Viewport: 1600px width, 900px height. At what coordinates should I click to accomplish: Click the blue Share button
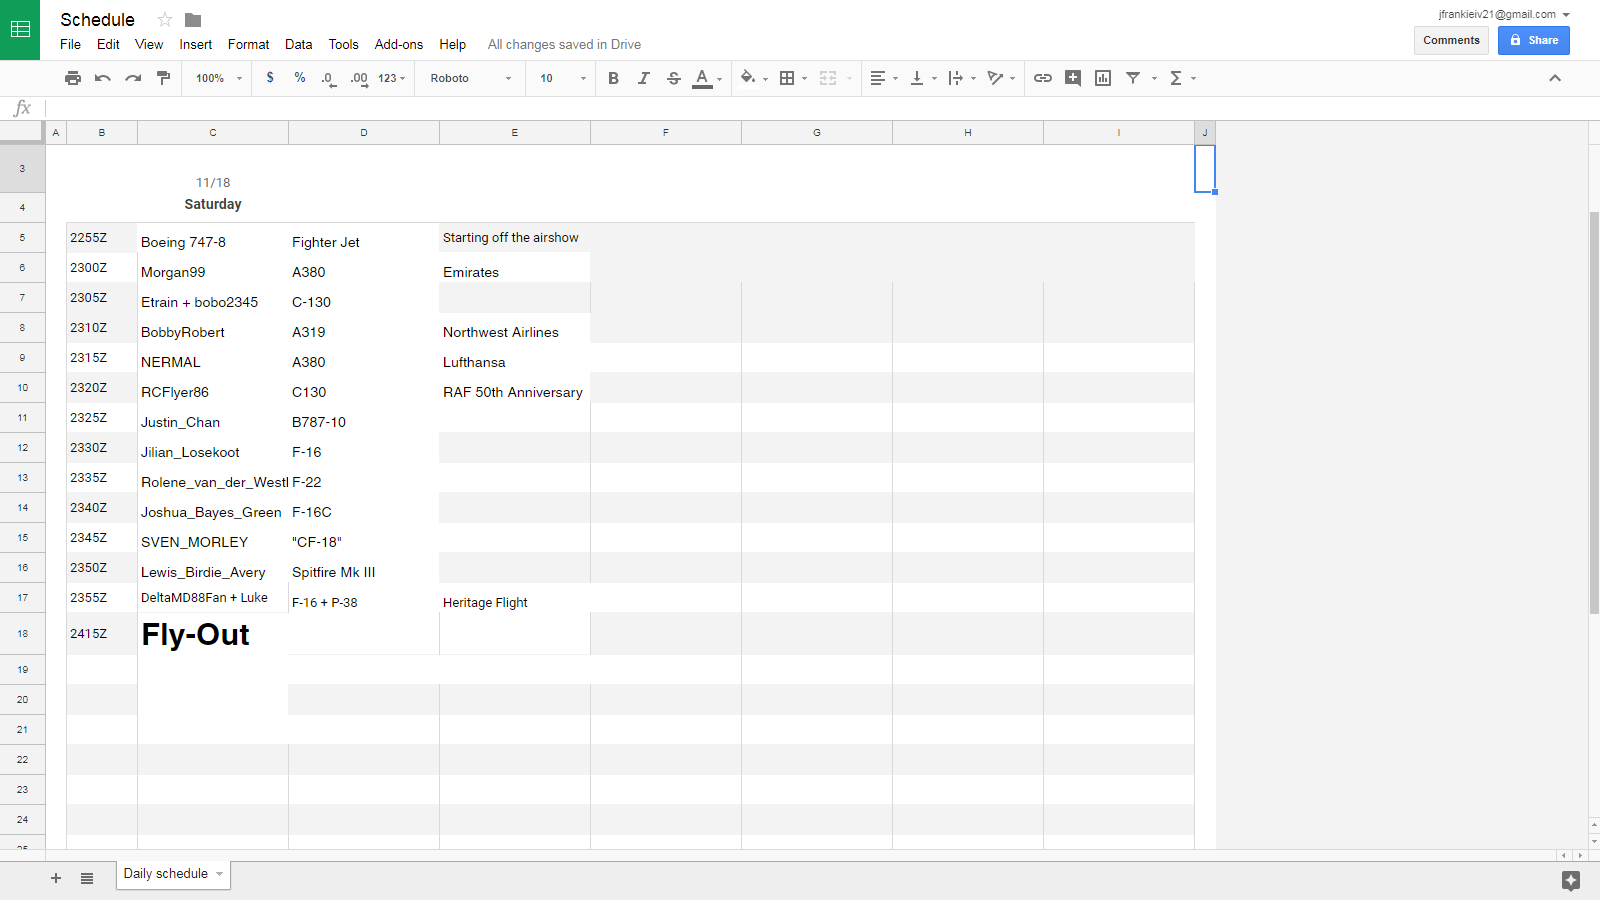pyautogui.click(x=1534, y=40)
